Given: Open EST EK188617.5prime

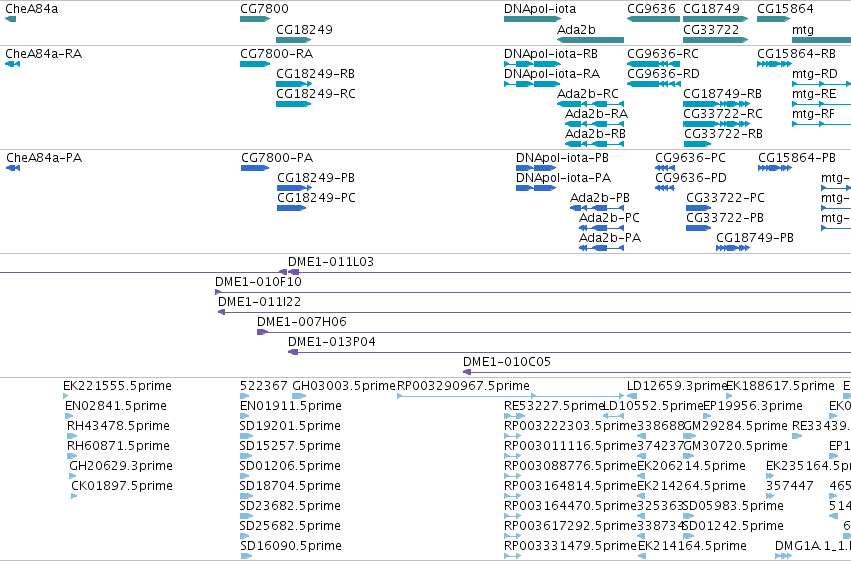Looking at the screenshot, I should 780,386.
